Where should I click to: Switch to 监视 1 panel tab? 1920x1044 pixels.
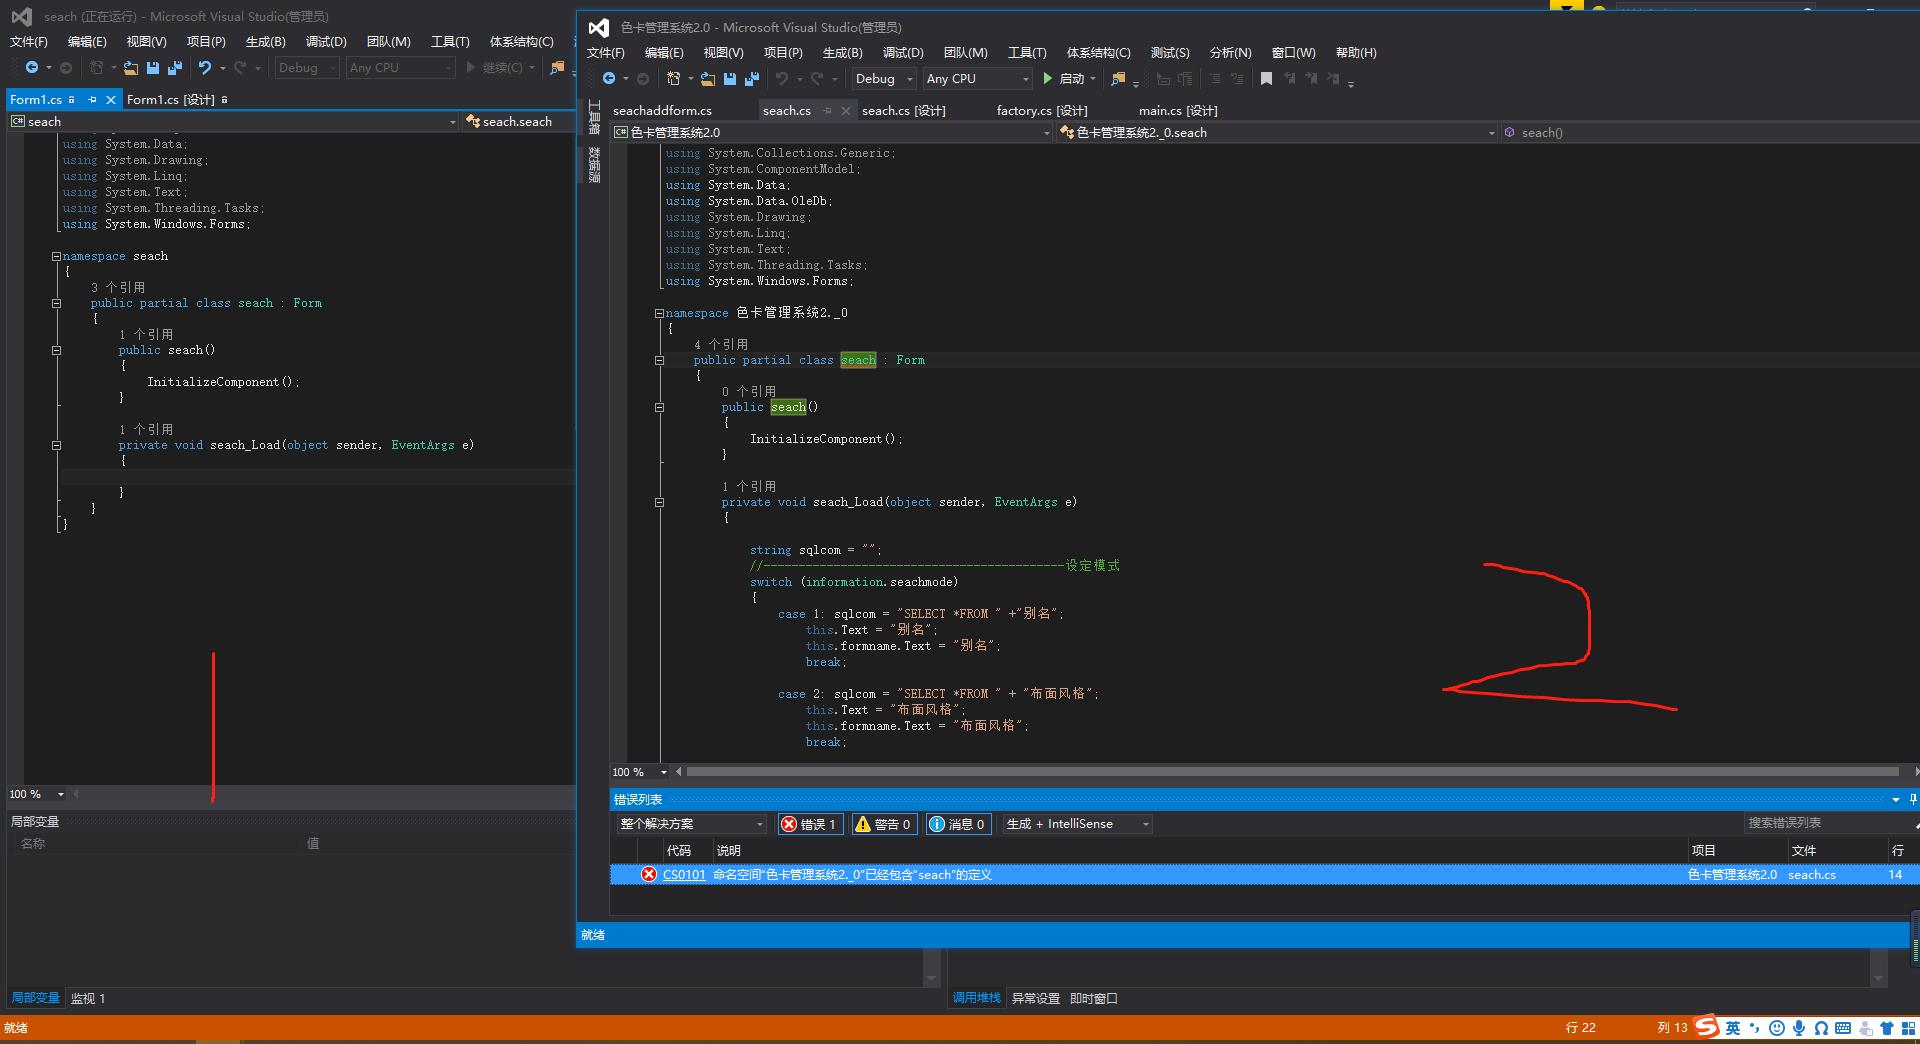(87, 998)
